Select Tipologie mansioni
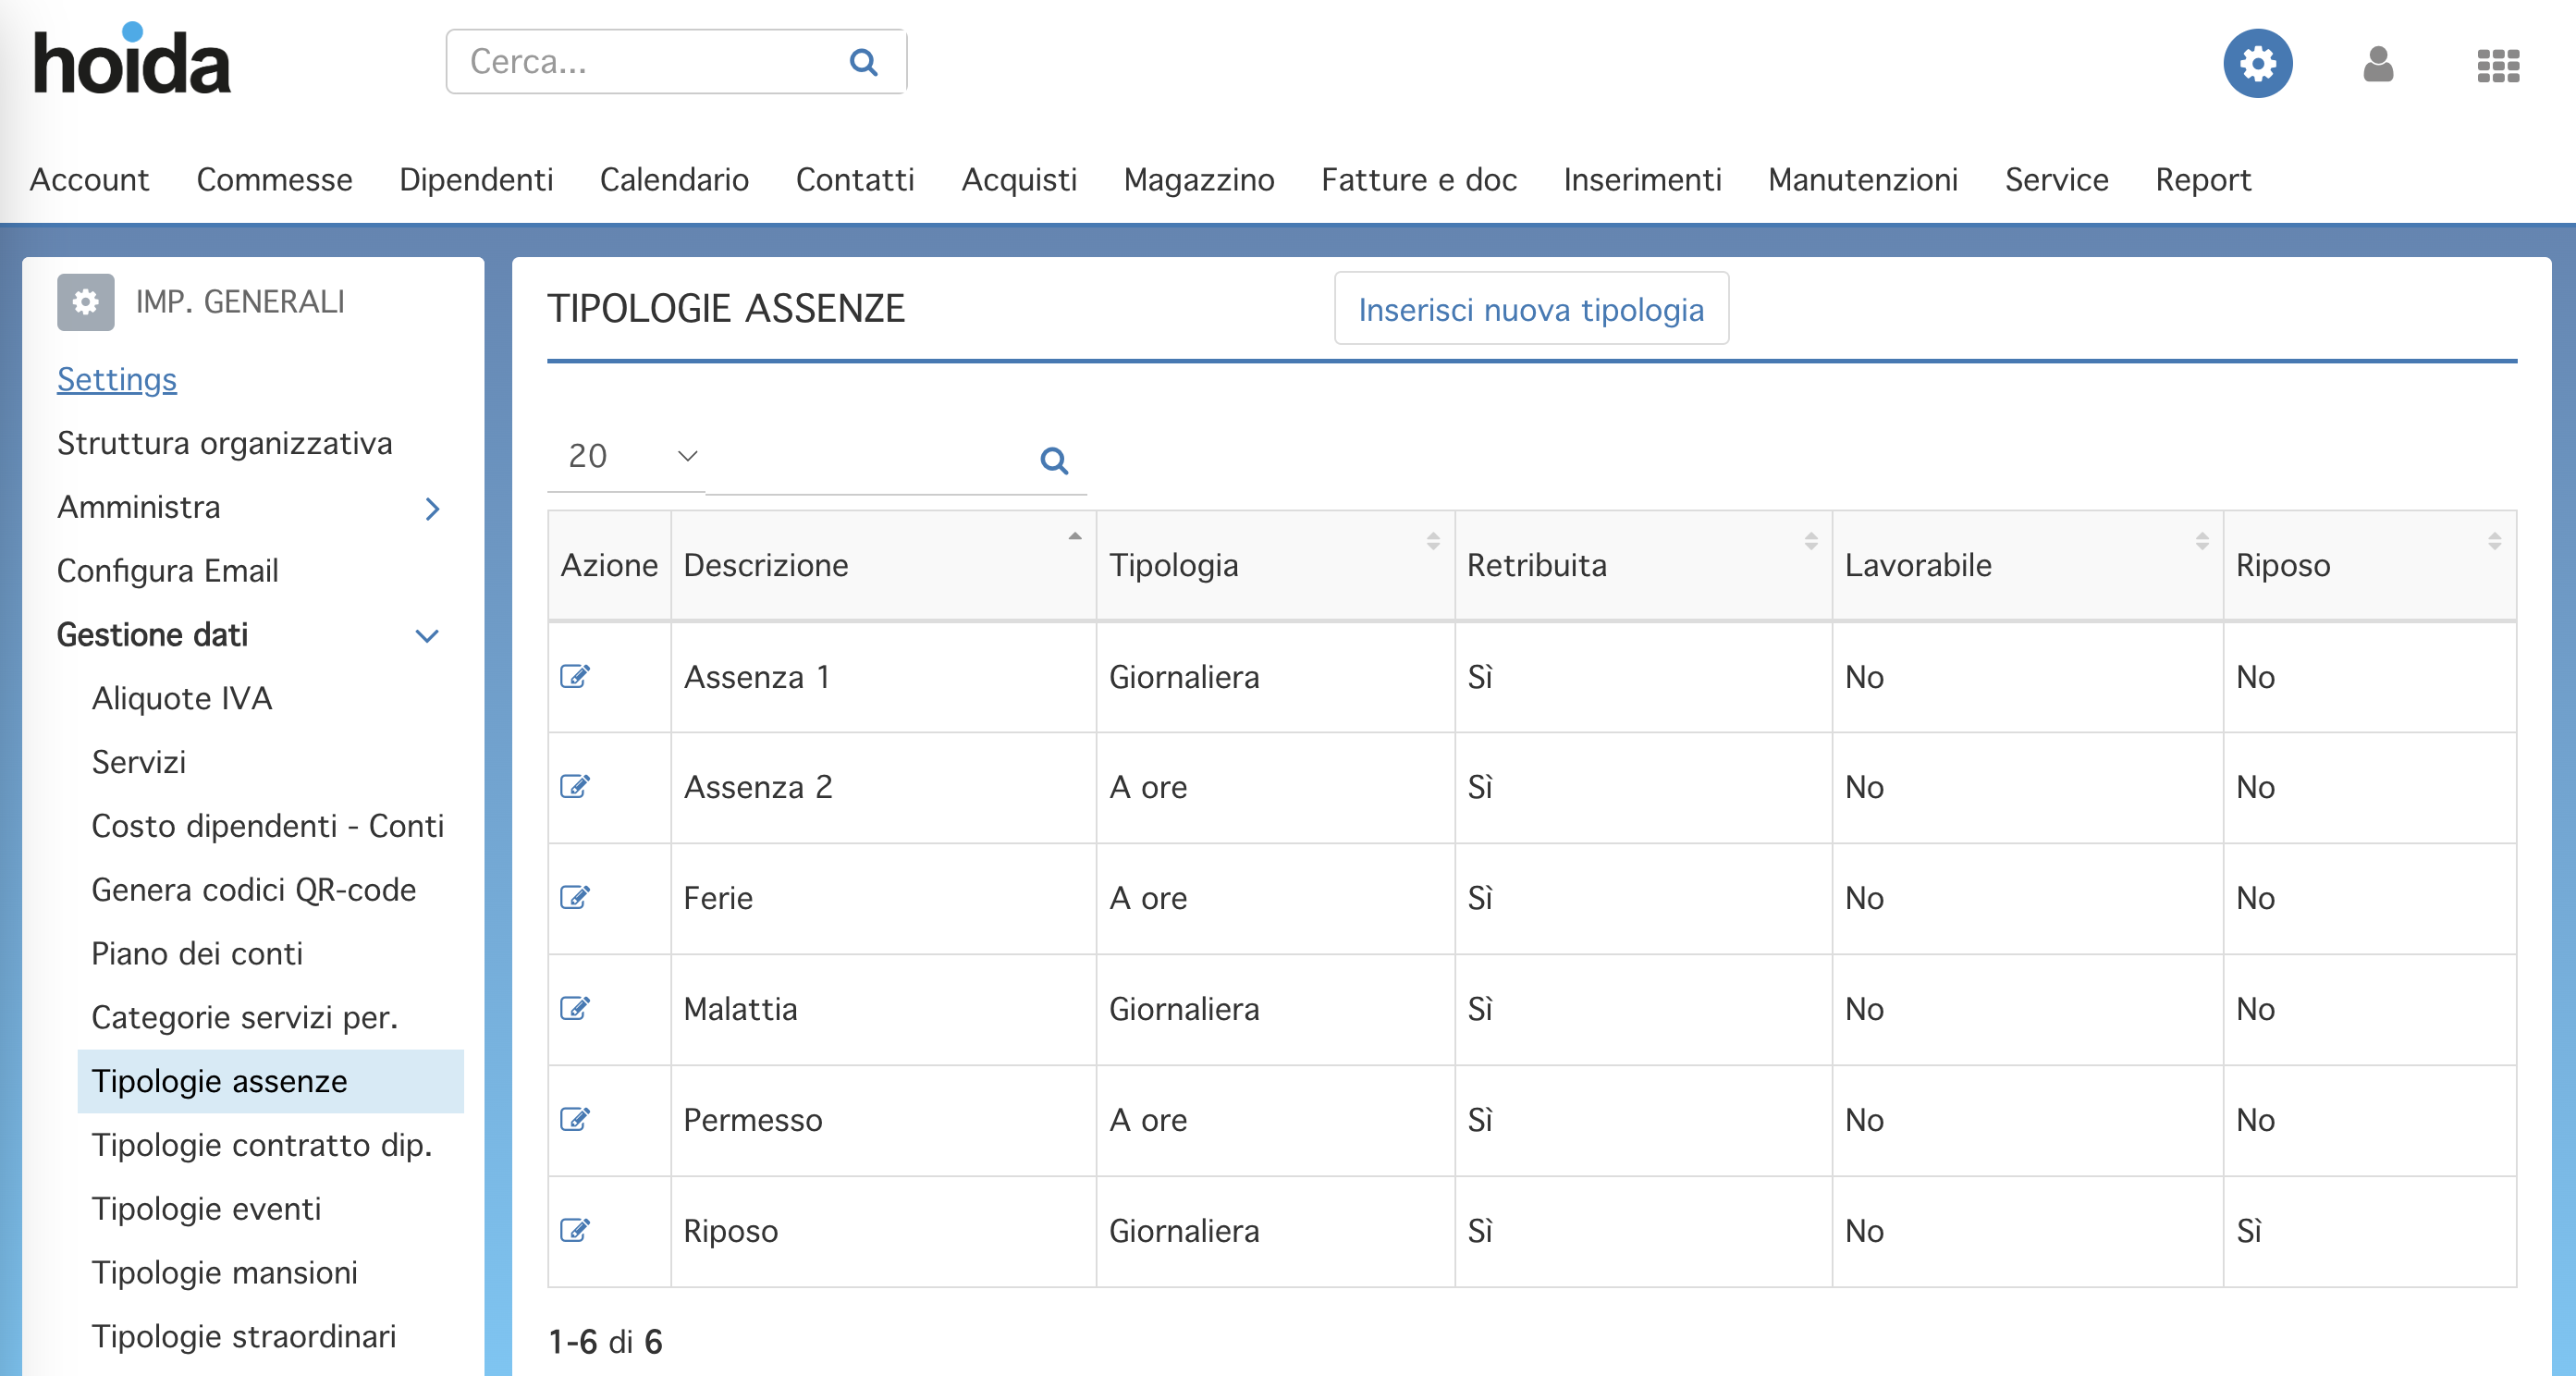The image size is (2576, 1376). click(x=225, y=1273)
